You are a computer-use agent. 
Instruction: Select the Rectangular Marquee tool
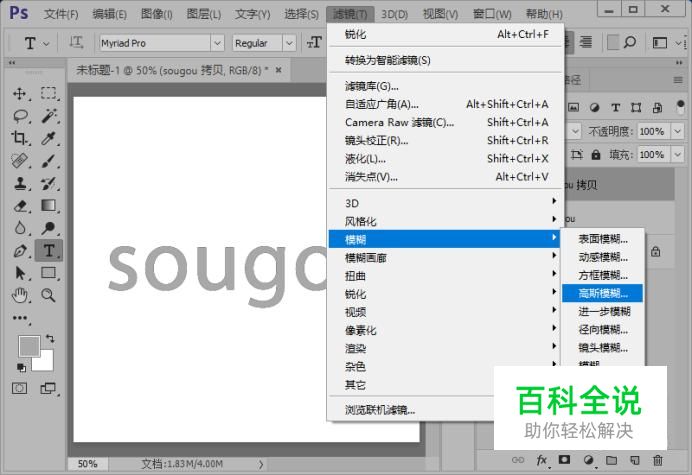click(49, 94)
